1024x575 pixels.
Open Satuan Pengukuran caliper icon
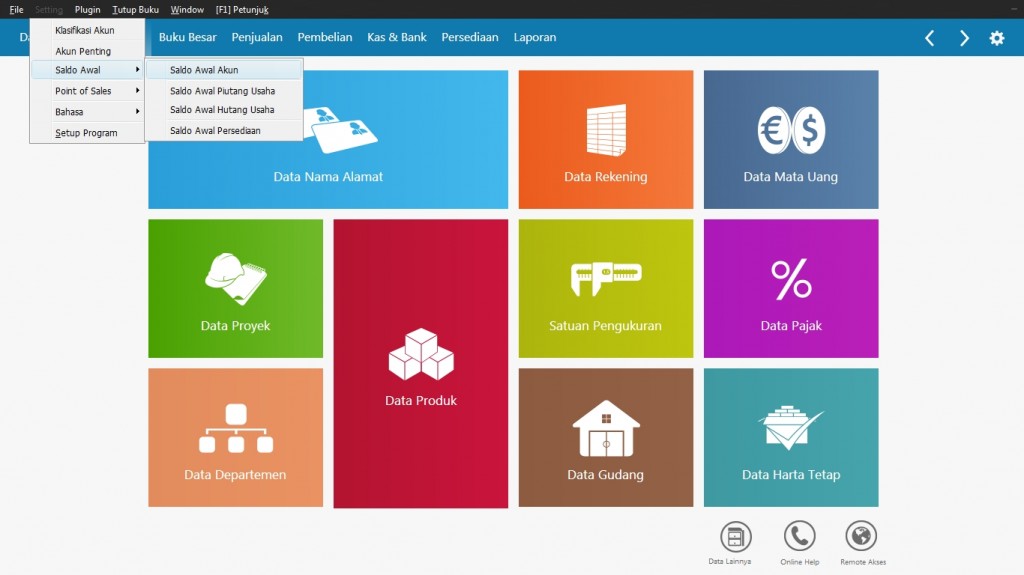pyautogui.click(x=605, y=278)
